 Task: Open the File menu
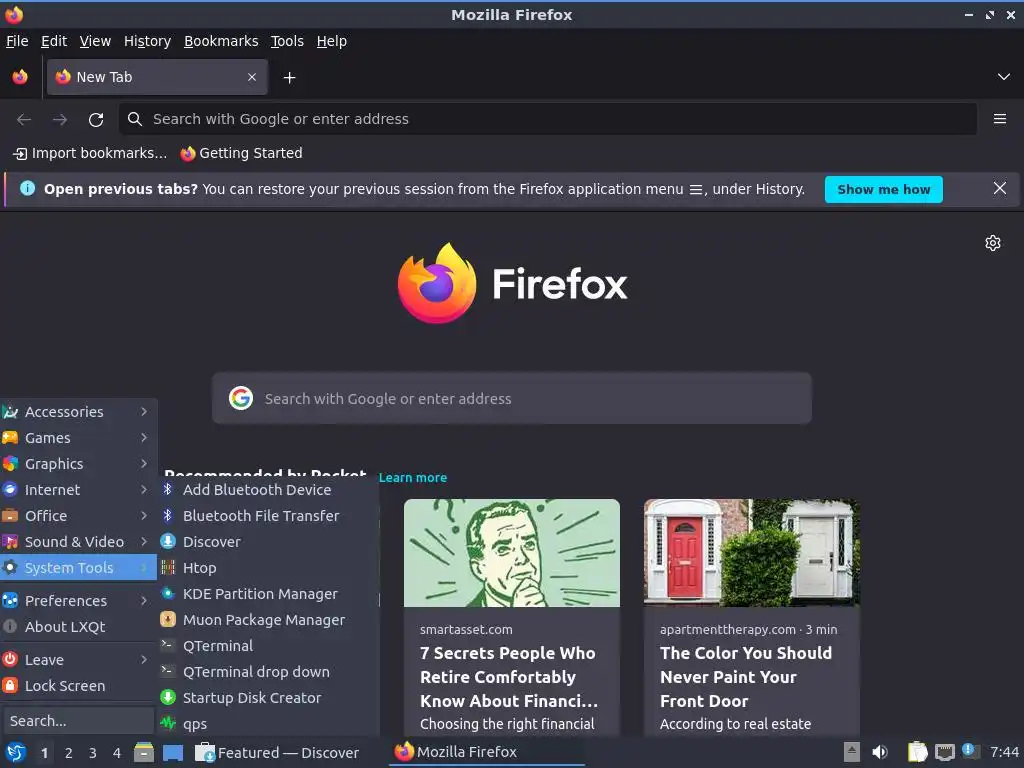[17, 41]
